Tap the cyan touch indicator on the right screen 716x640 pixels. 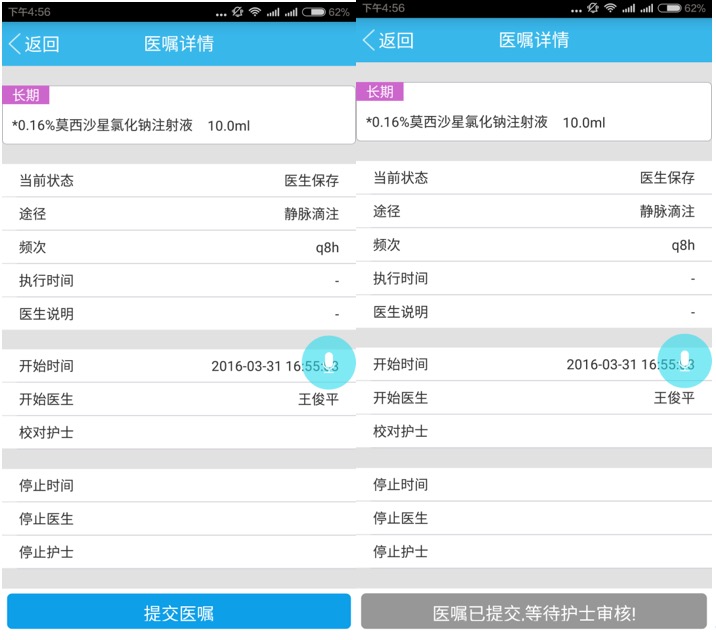(684, 360)
